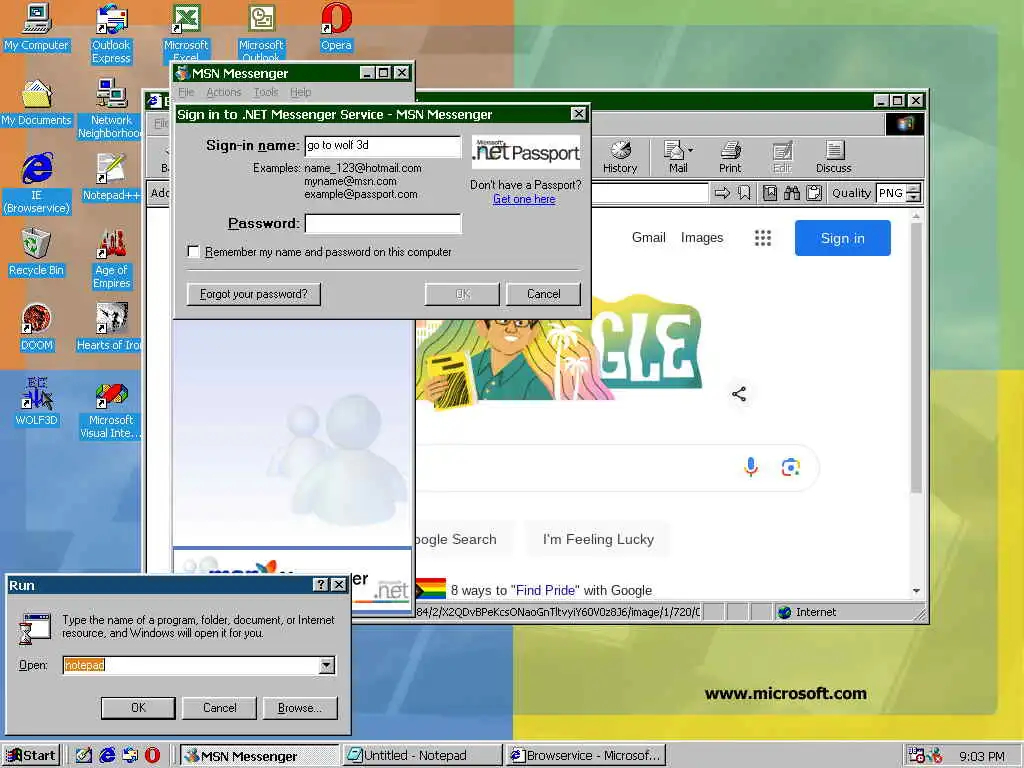
Task: Check Remember my name and password
Action: point(193,251)
